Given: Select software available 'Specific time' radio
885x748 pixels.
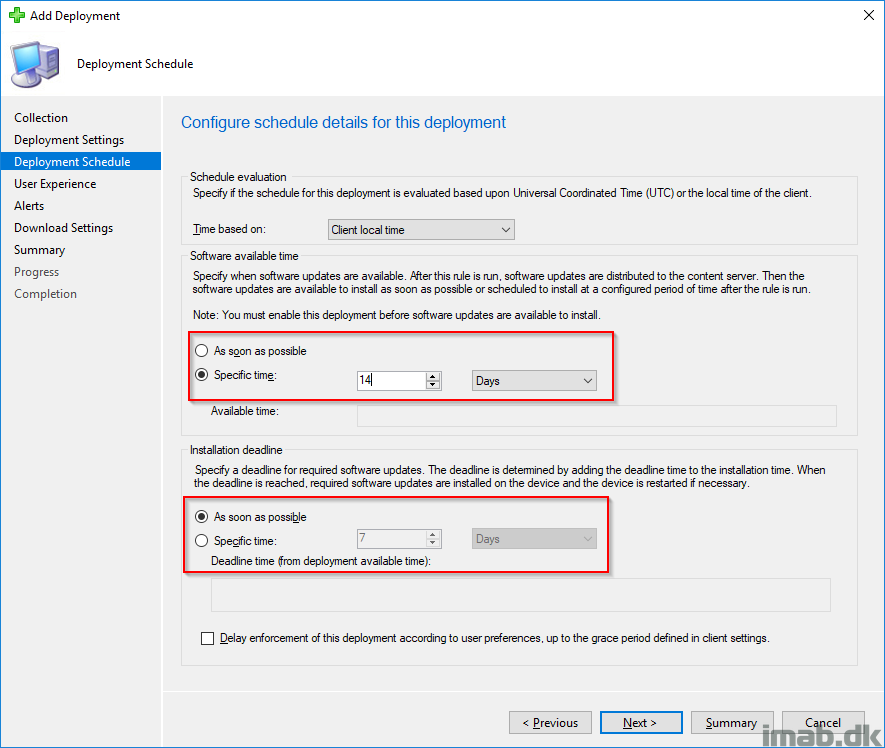Looking at the screenshot, I should pos(201,374).
